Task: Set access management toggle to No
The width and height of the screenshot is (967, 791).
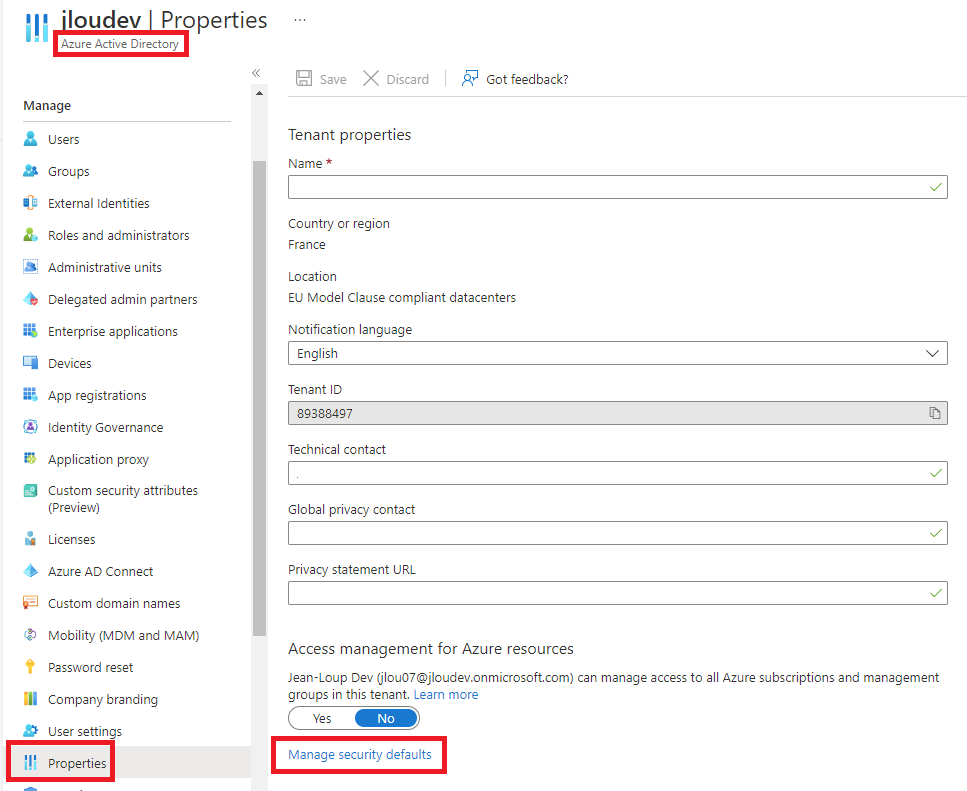Action: (386, 718)
